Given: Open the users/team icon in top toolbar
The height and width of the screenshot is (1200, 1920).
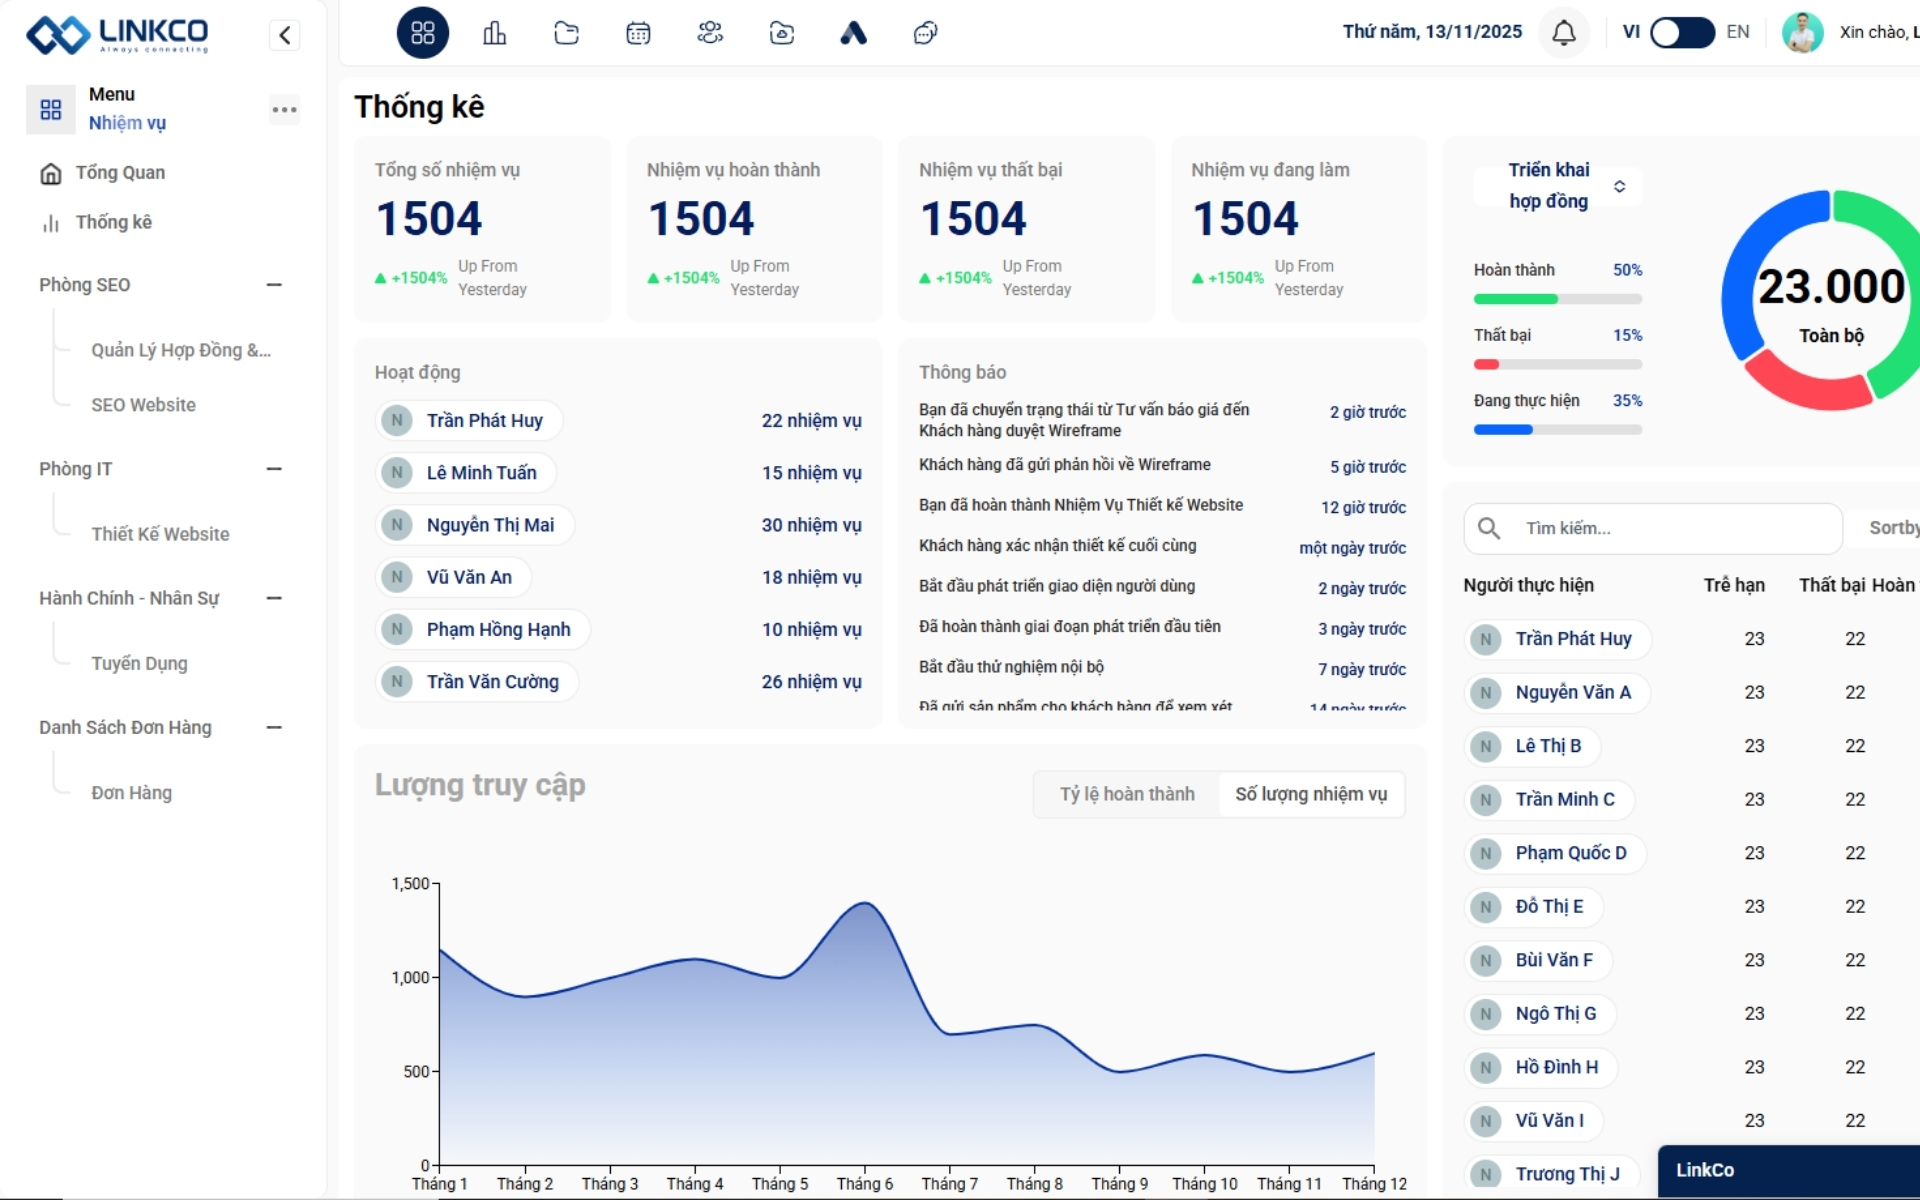Looking at the screenshot, I should tap(710, 33).
